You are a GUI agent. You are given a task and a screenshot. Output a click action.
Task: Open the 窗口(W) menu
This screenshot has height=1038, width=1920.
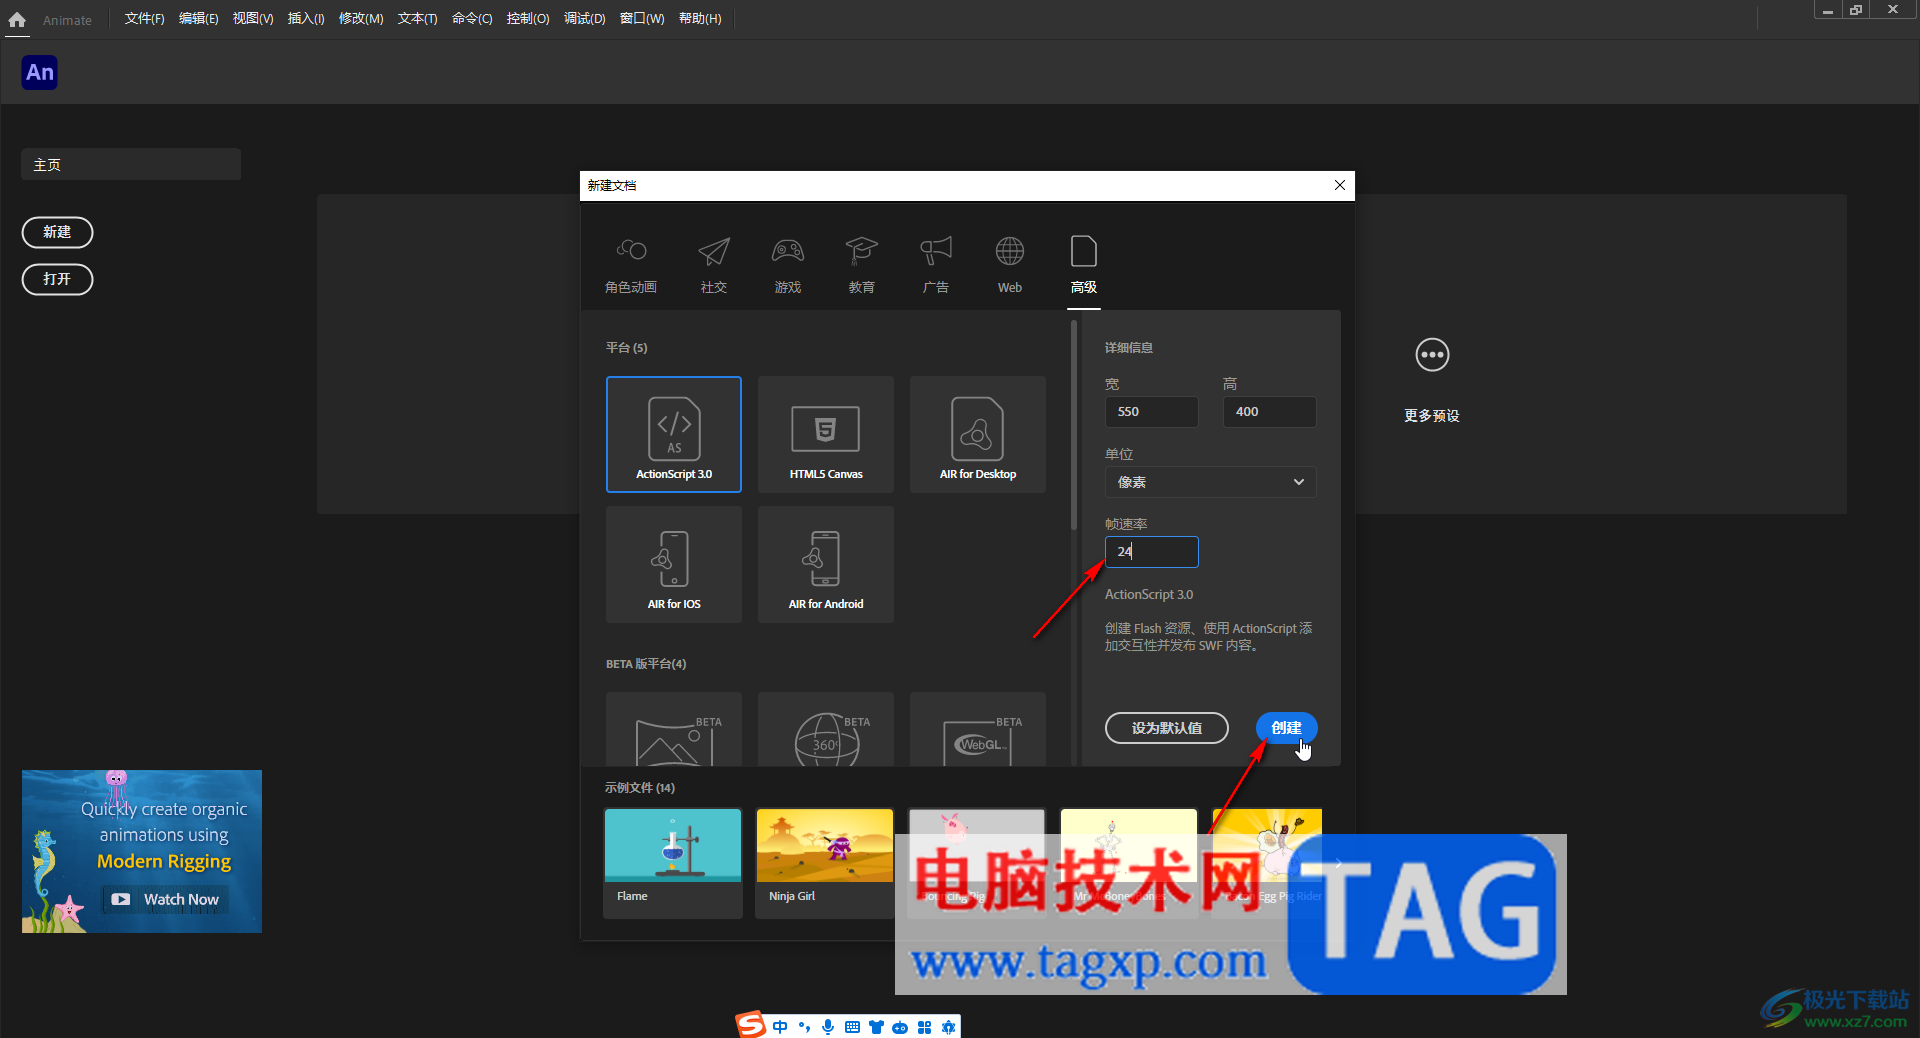coord(642,19)
